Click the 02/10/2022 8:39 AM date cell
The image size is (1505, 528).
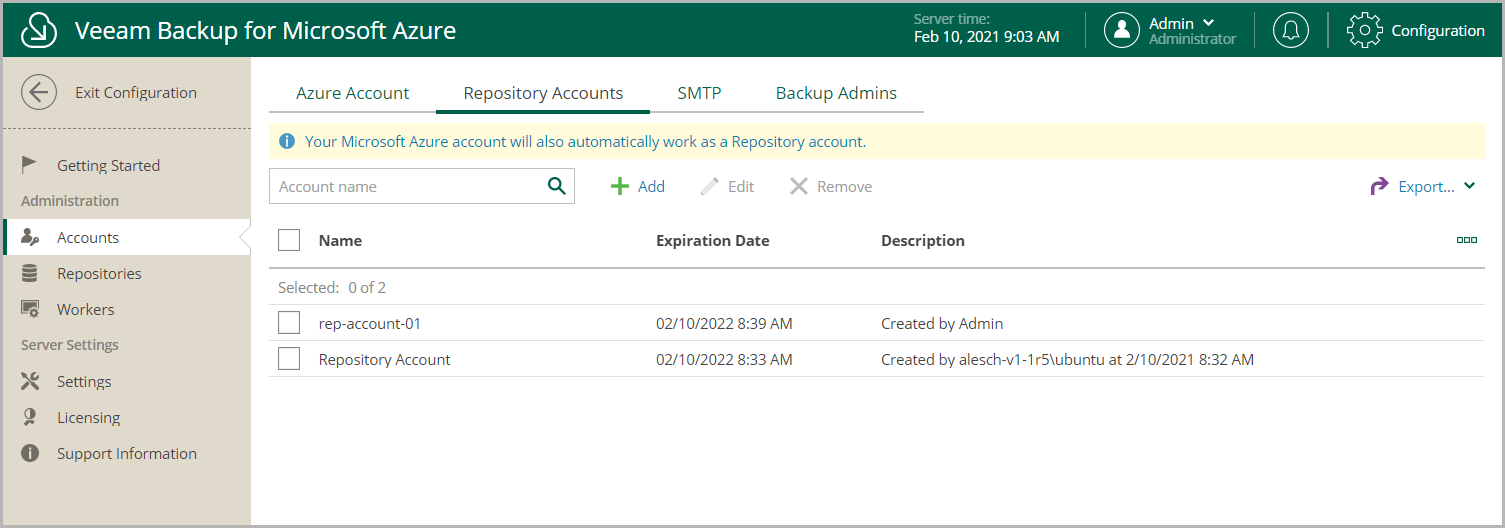(x=724, y=323)
